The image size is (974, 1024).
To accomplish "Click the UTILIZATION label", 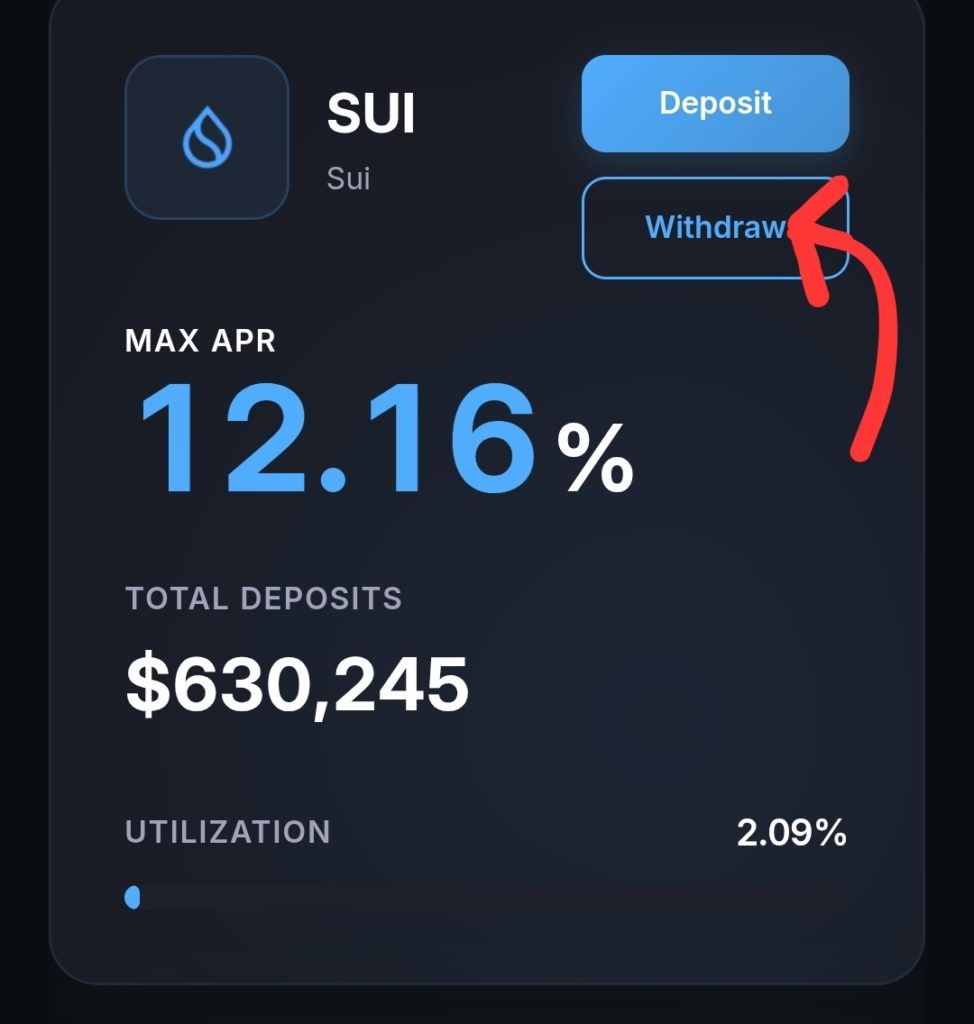I will [x=227, y=832].
